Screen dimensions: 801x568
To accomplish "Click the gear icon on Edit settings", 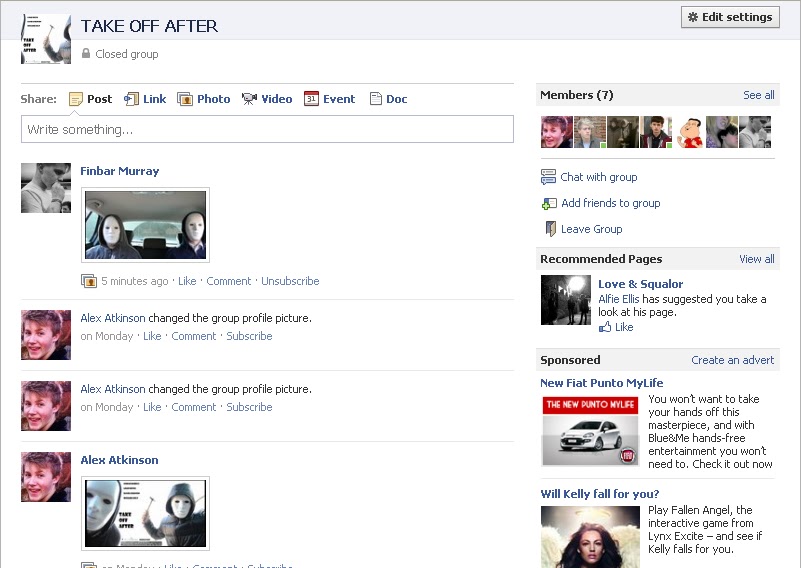I will tap(693, 17).
